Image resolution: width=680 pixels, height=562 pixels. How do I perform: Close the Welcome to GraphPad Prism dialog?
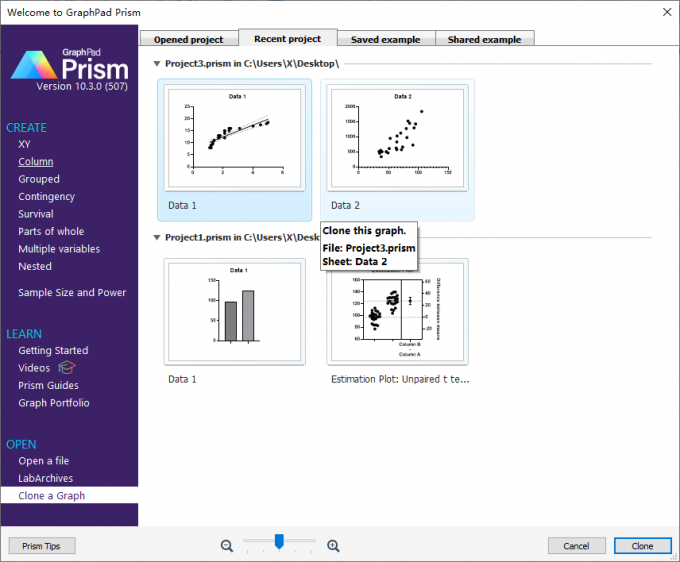click(x=667, y=12)
